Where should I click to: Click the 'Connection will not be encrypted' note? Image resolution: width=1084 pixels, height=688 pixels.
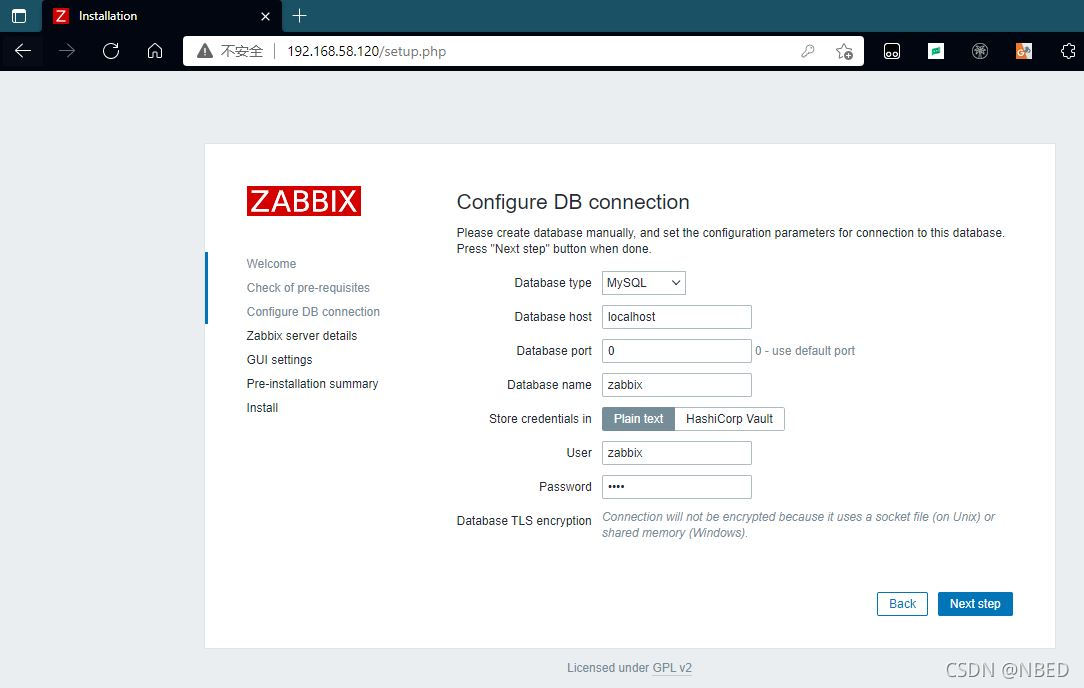click(x=798, y=525)
